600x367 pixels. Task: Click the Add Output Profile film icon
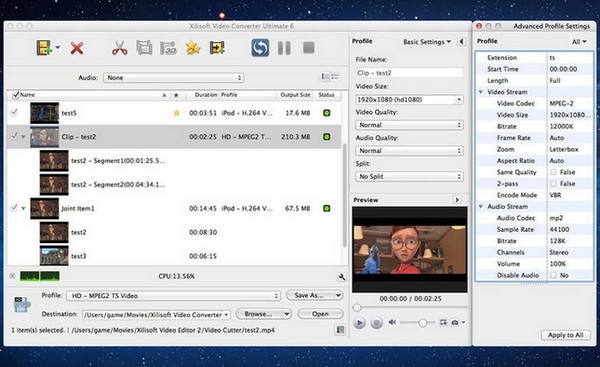(217, 48)
